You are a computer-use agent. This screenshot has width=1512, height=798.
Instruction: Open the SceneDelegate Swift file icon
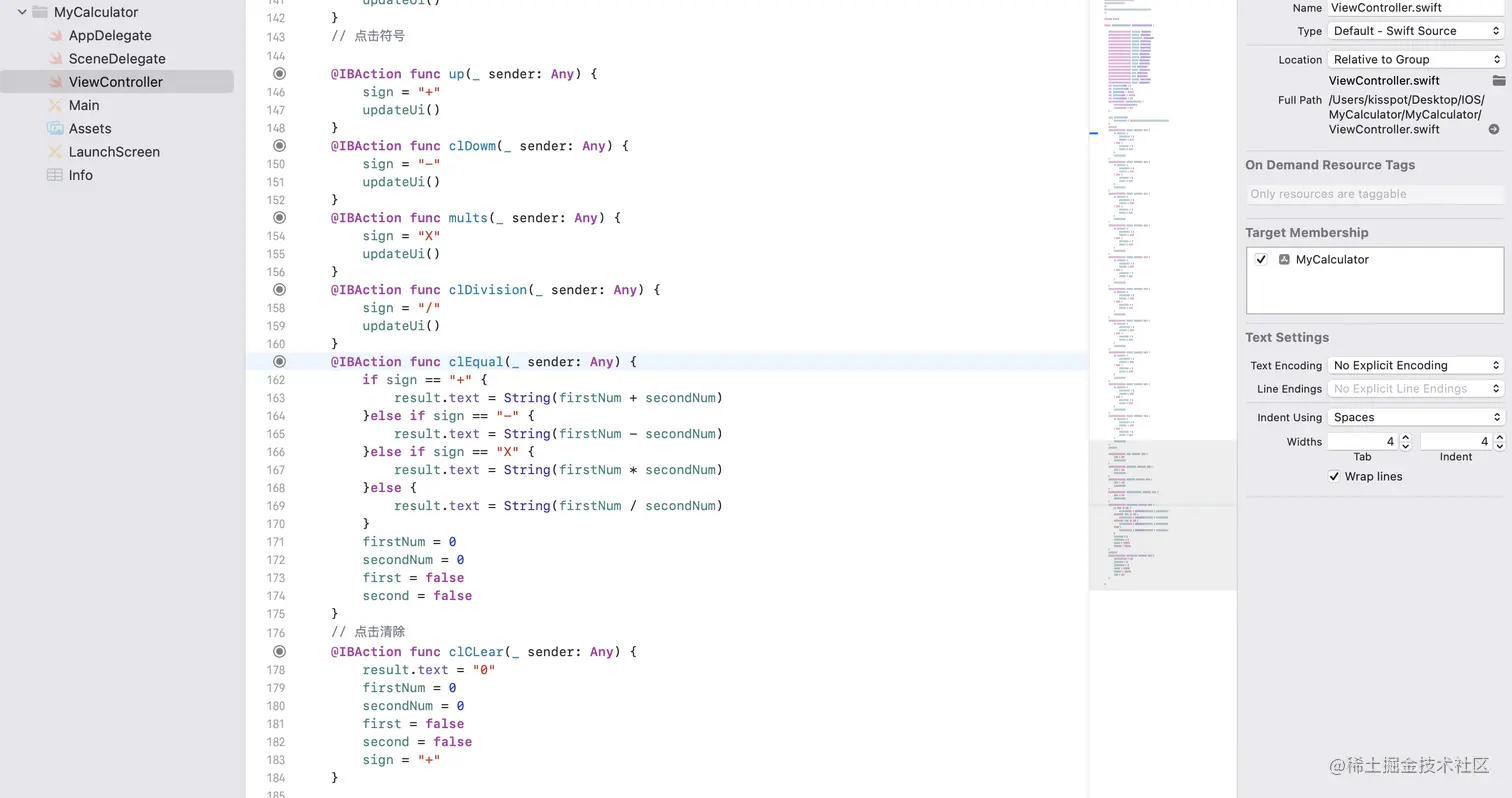pyautogui.click(x=55, y=59)
